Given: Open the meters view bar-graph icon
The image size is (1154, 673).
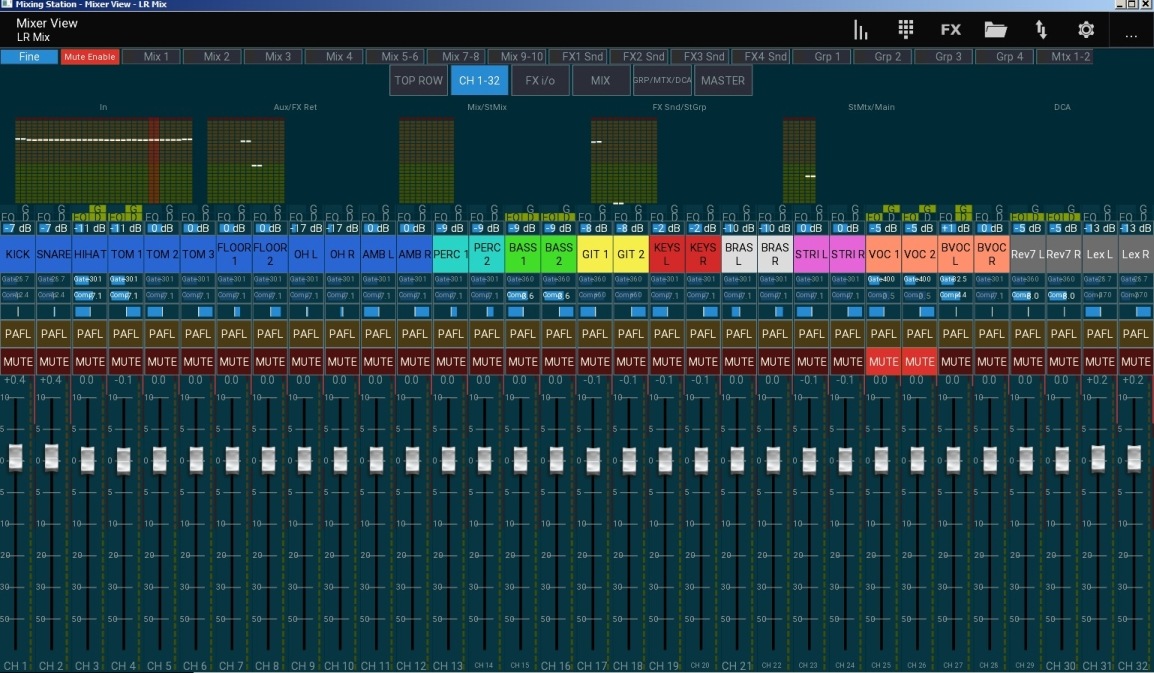Looking at the screenshot, I should pyautogui.click(x=860, y=30).
